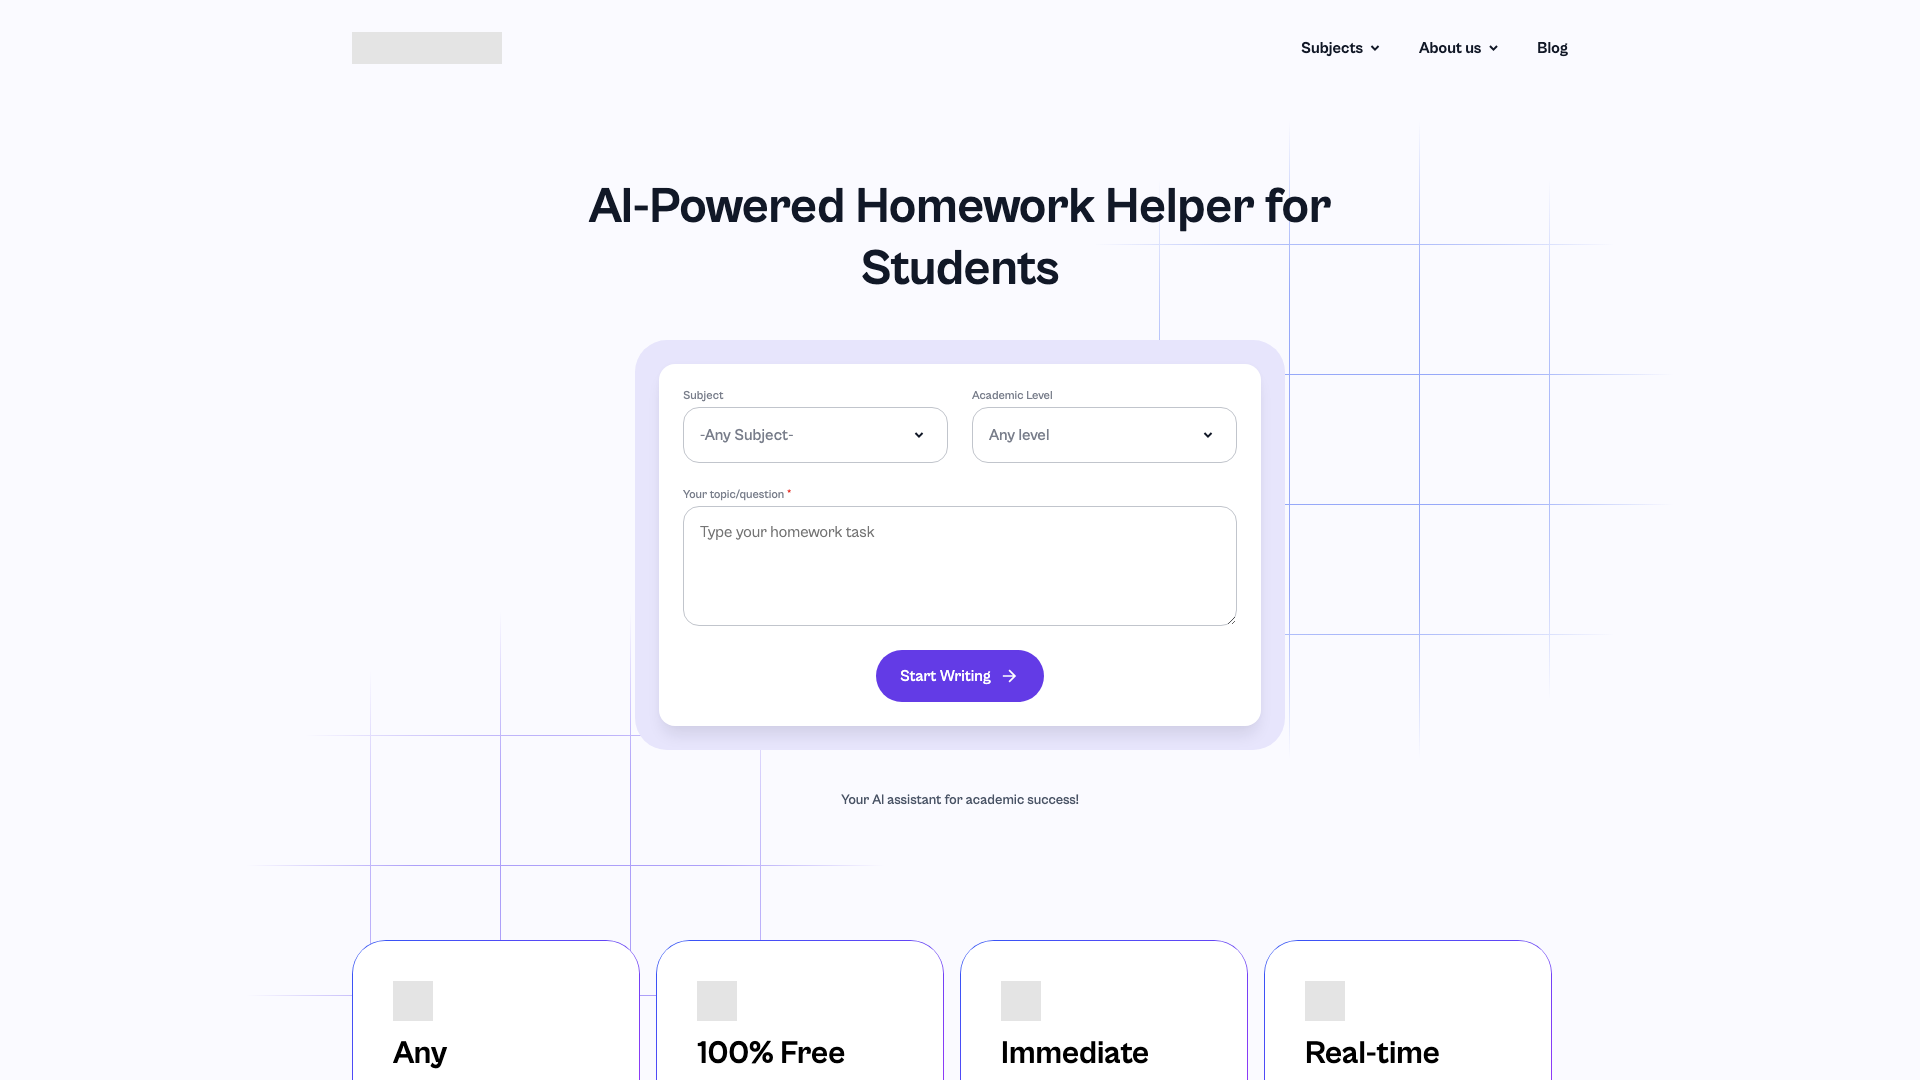Click the 100% Free feature icon
The height and width of the screenshot is (1080, 1920).
pos(716,1000)
